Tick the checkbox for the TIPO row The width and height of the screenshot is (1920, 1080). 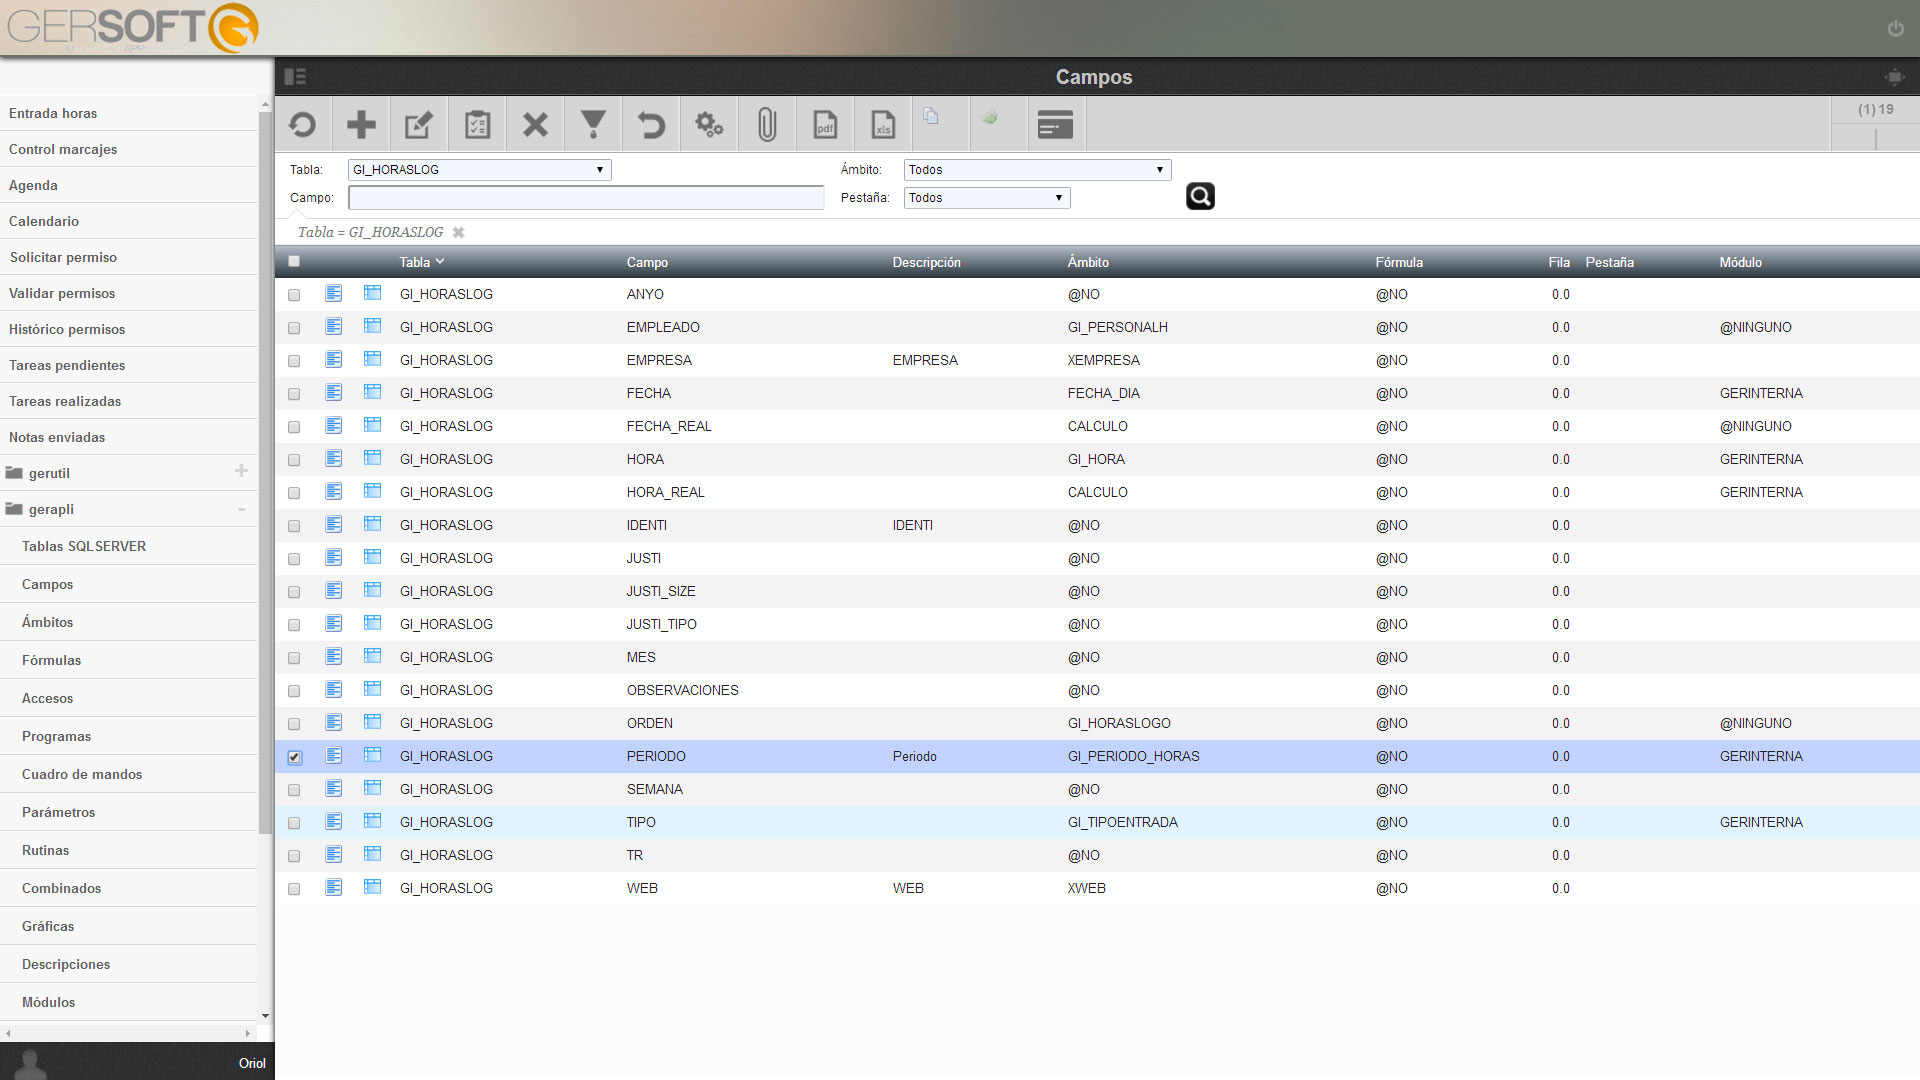tap(294, 823)
